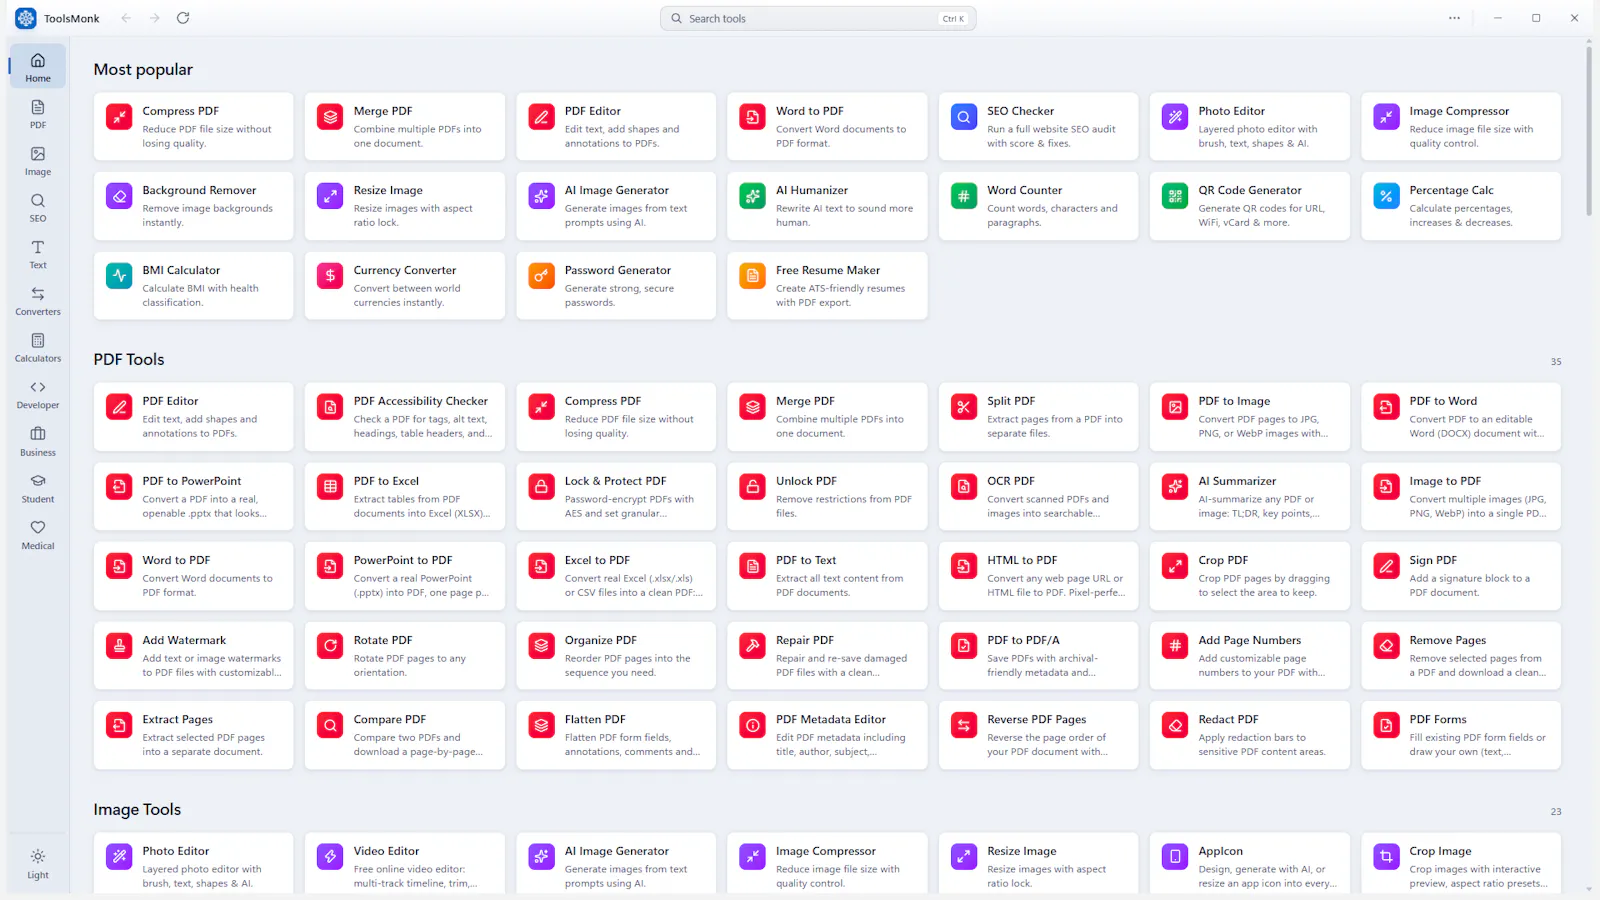
Task: Click the PDF Tools count 35
Action: pos(1556,362)
